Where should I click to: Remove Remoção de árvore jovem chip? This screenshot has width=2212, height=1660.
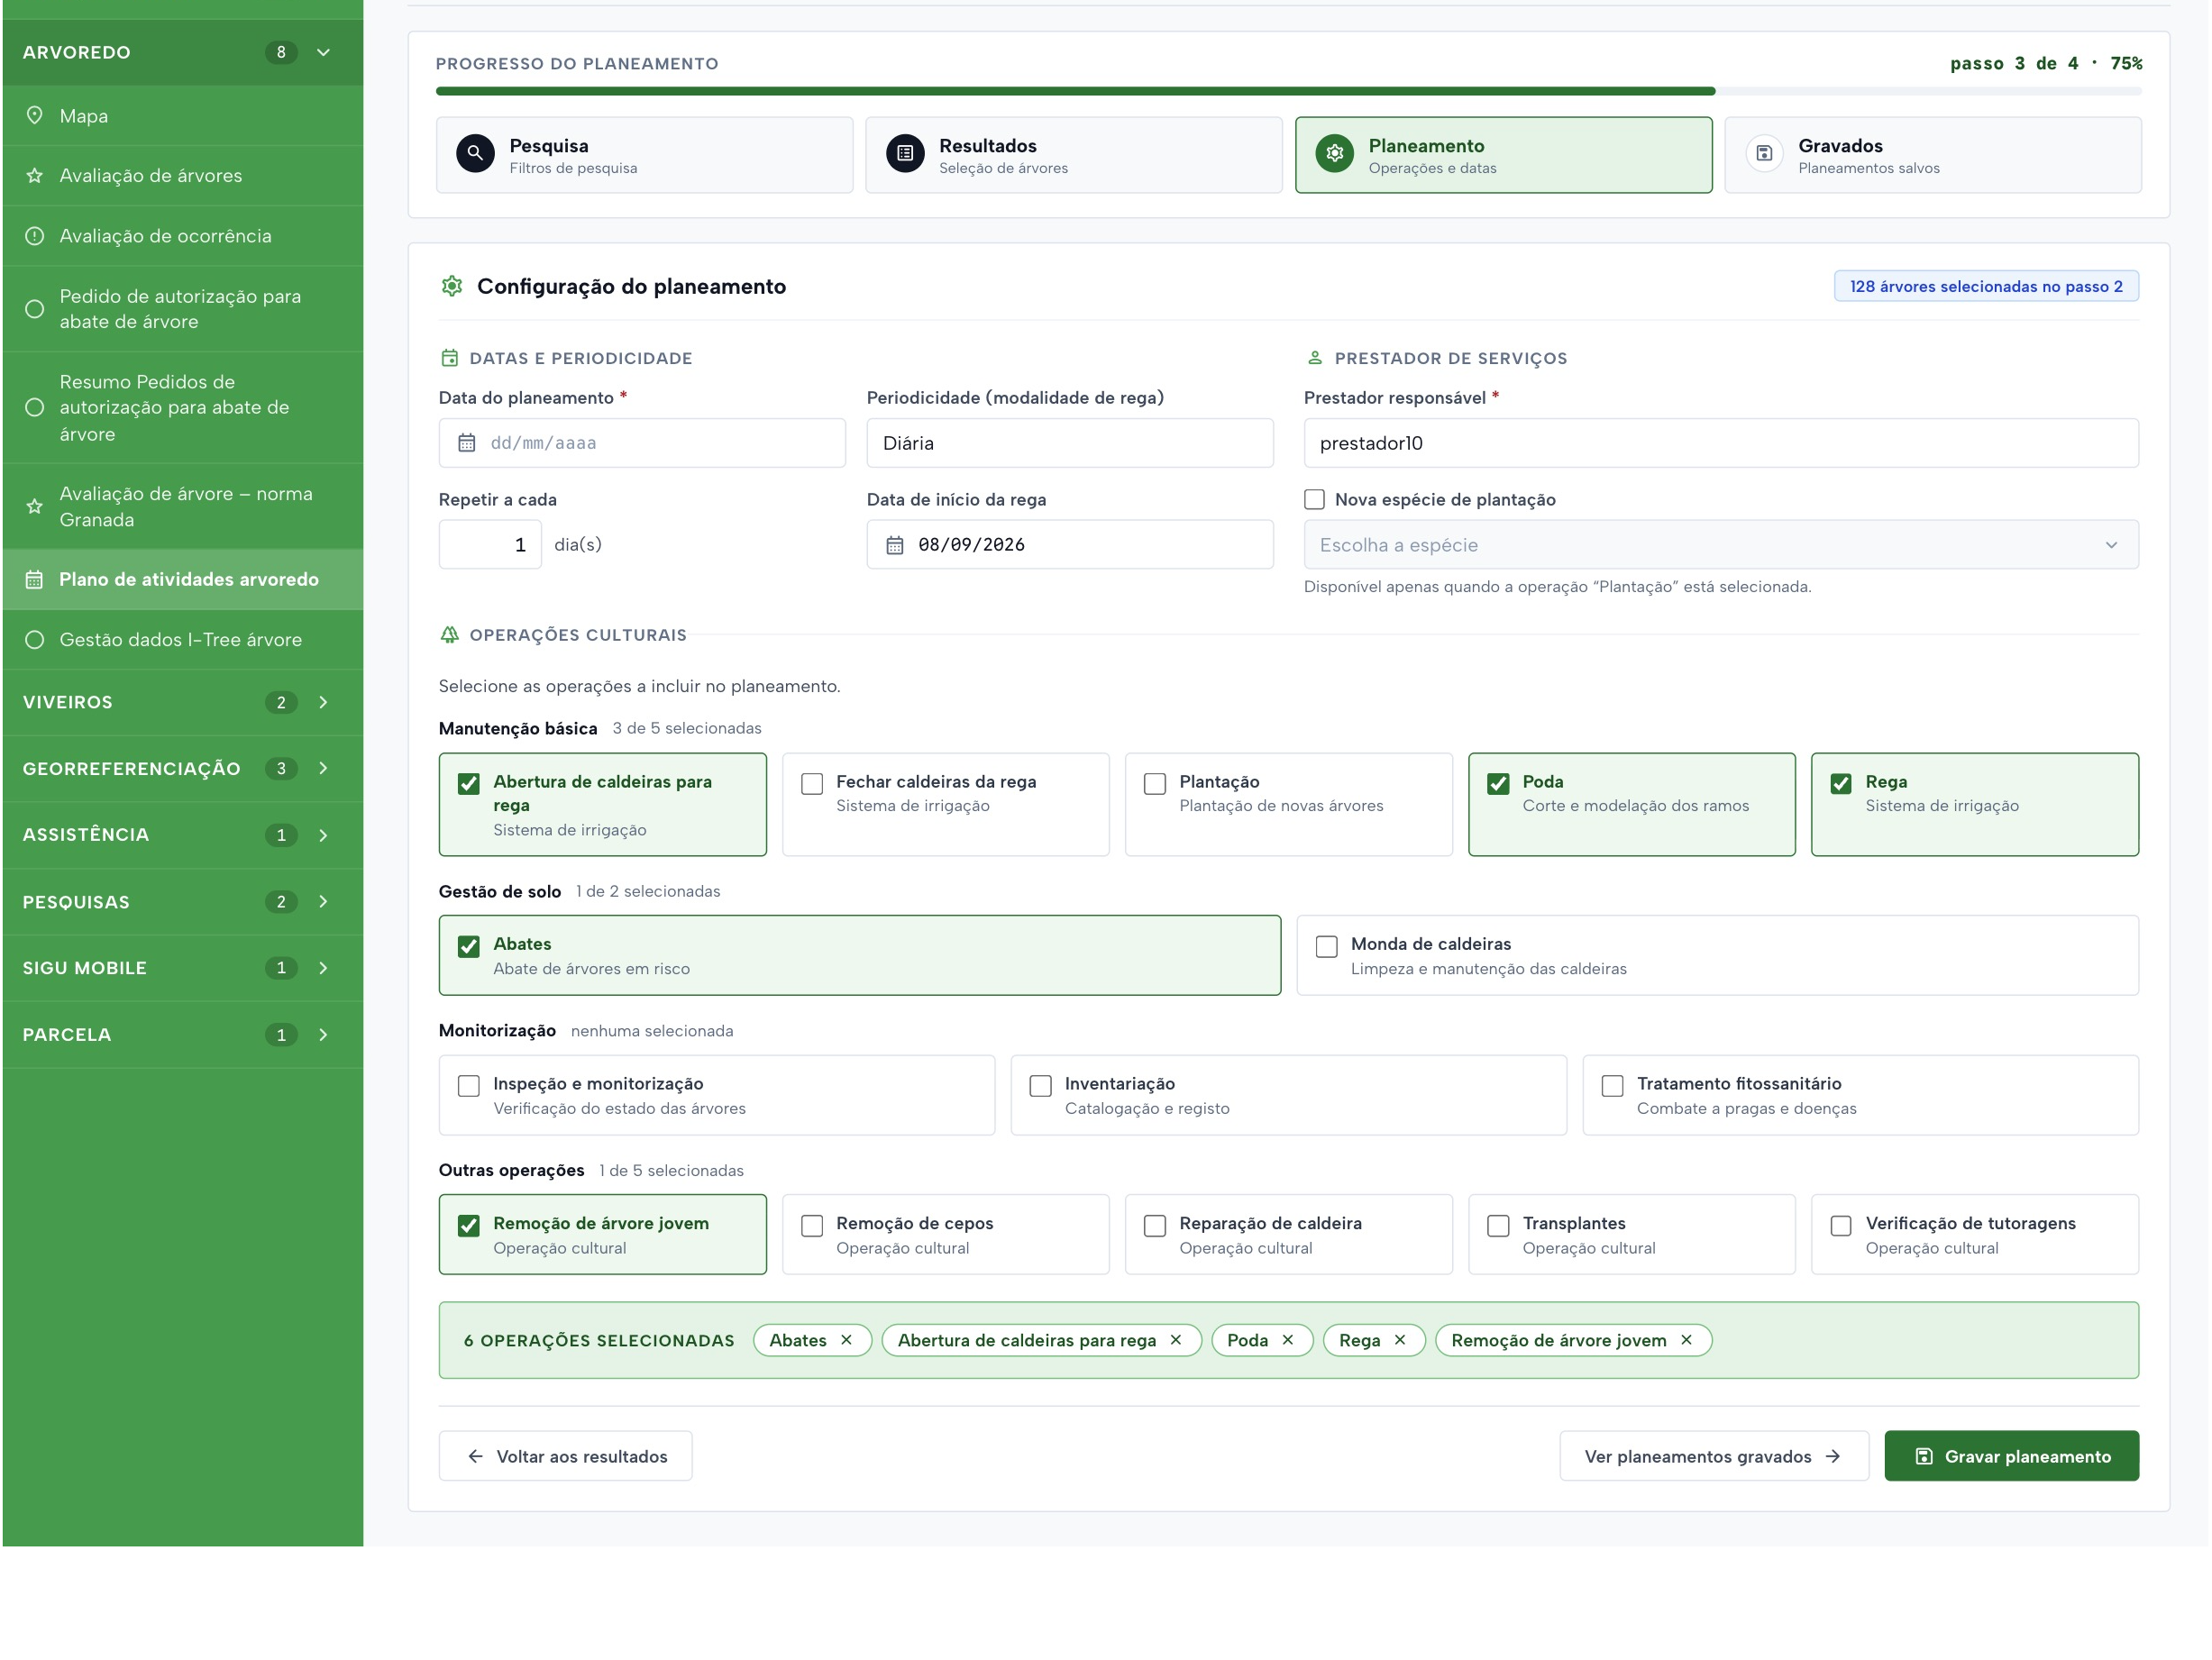click(1686, 1340)
